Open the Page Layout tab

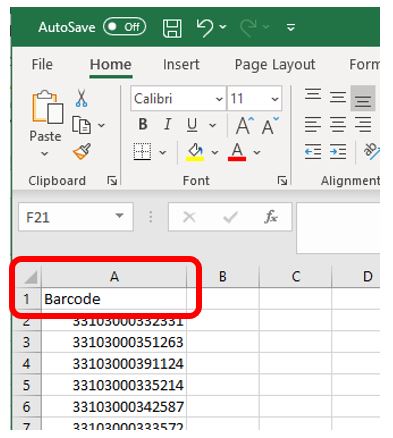tap(275, 64)
